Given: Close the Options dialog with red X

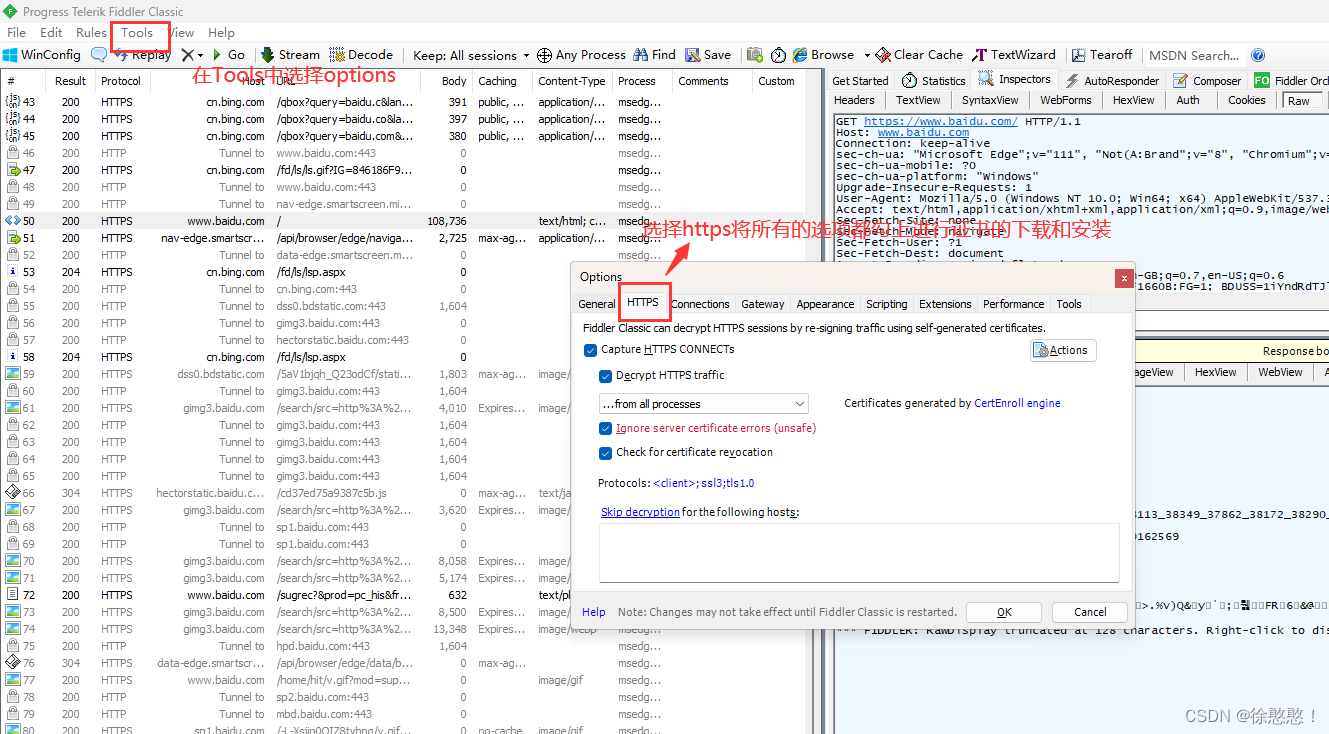Looking at the screenshot, I should (1124, 277).
